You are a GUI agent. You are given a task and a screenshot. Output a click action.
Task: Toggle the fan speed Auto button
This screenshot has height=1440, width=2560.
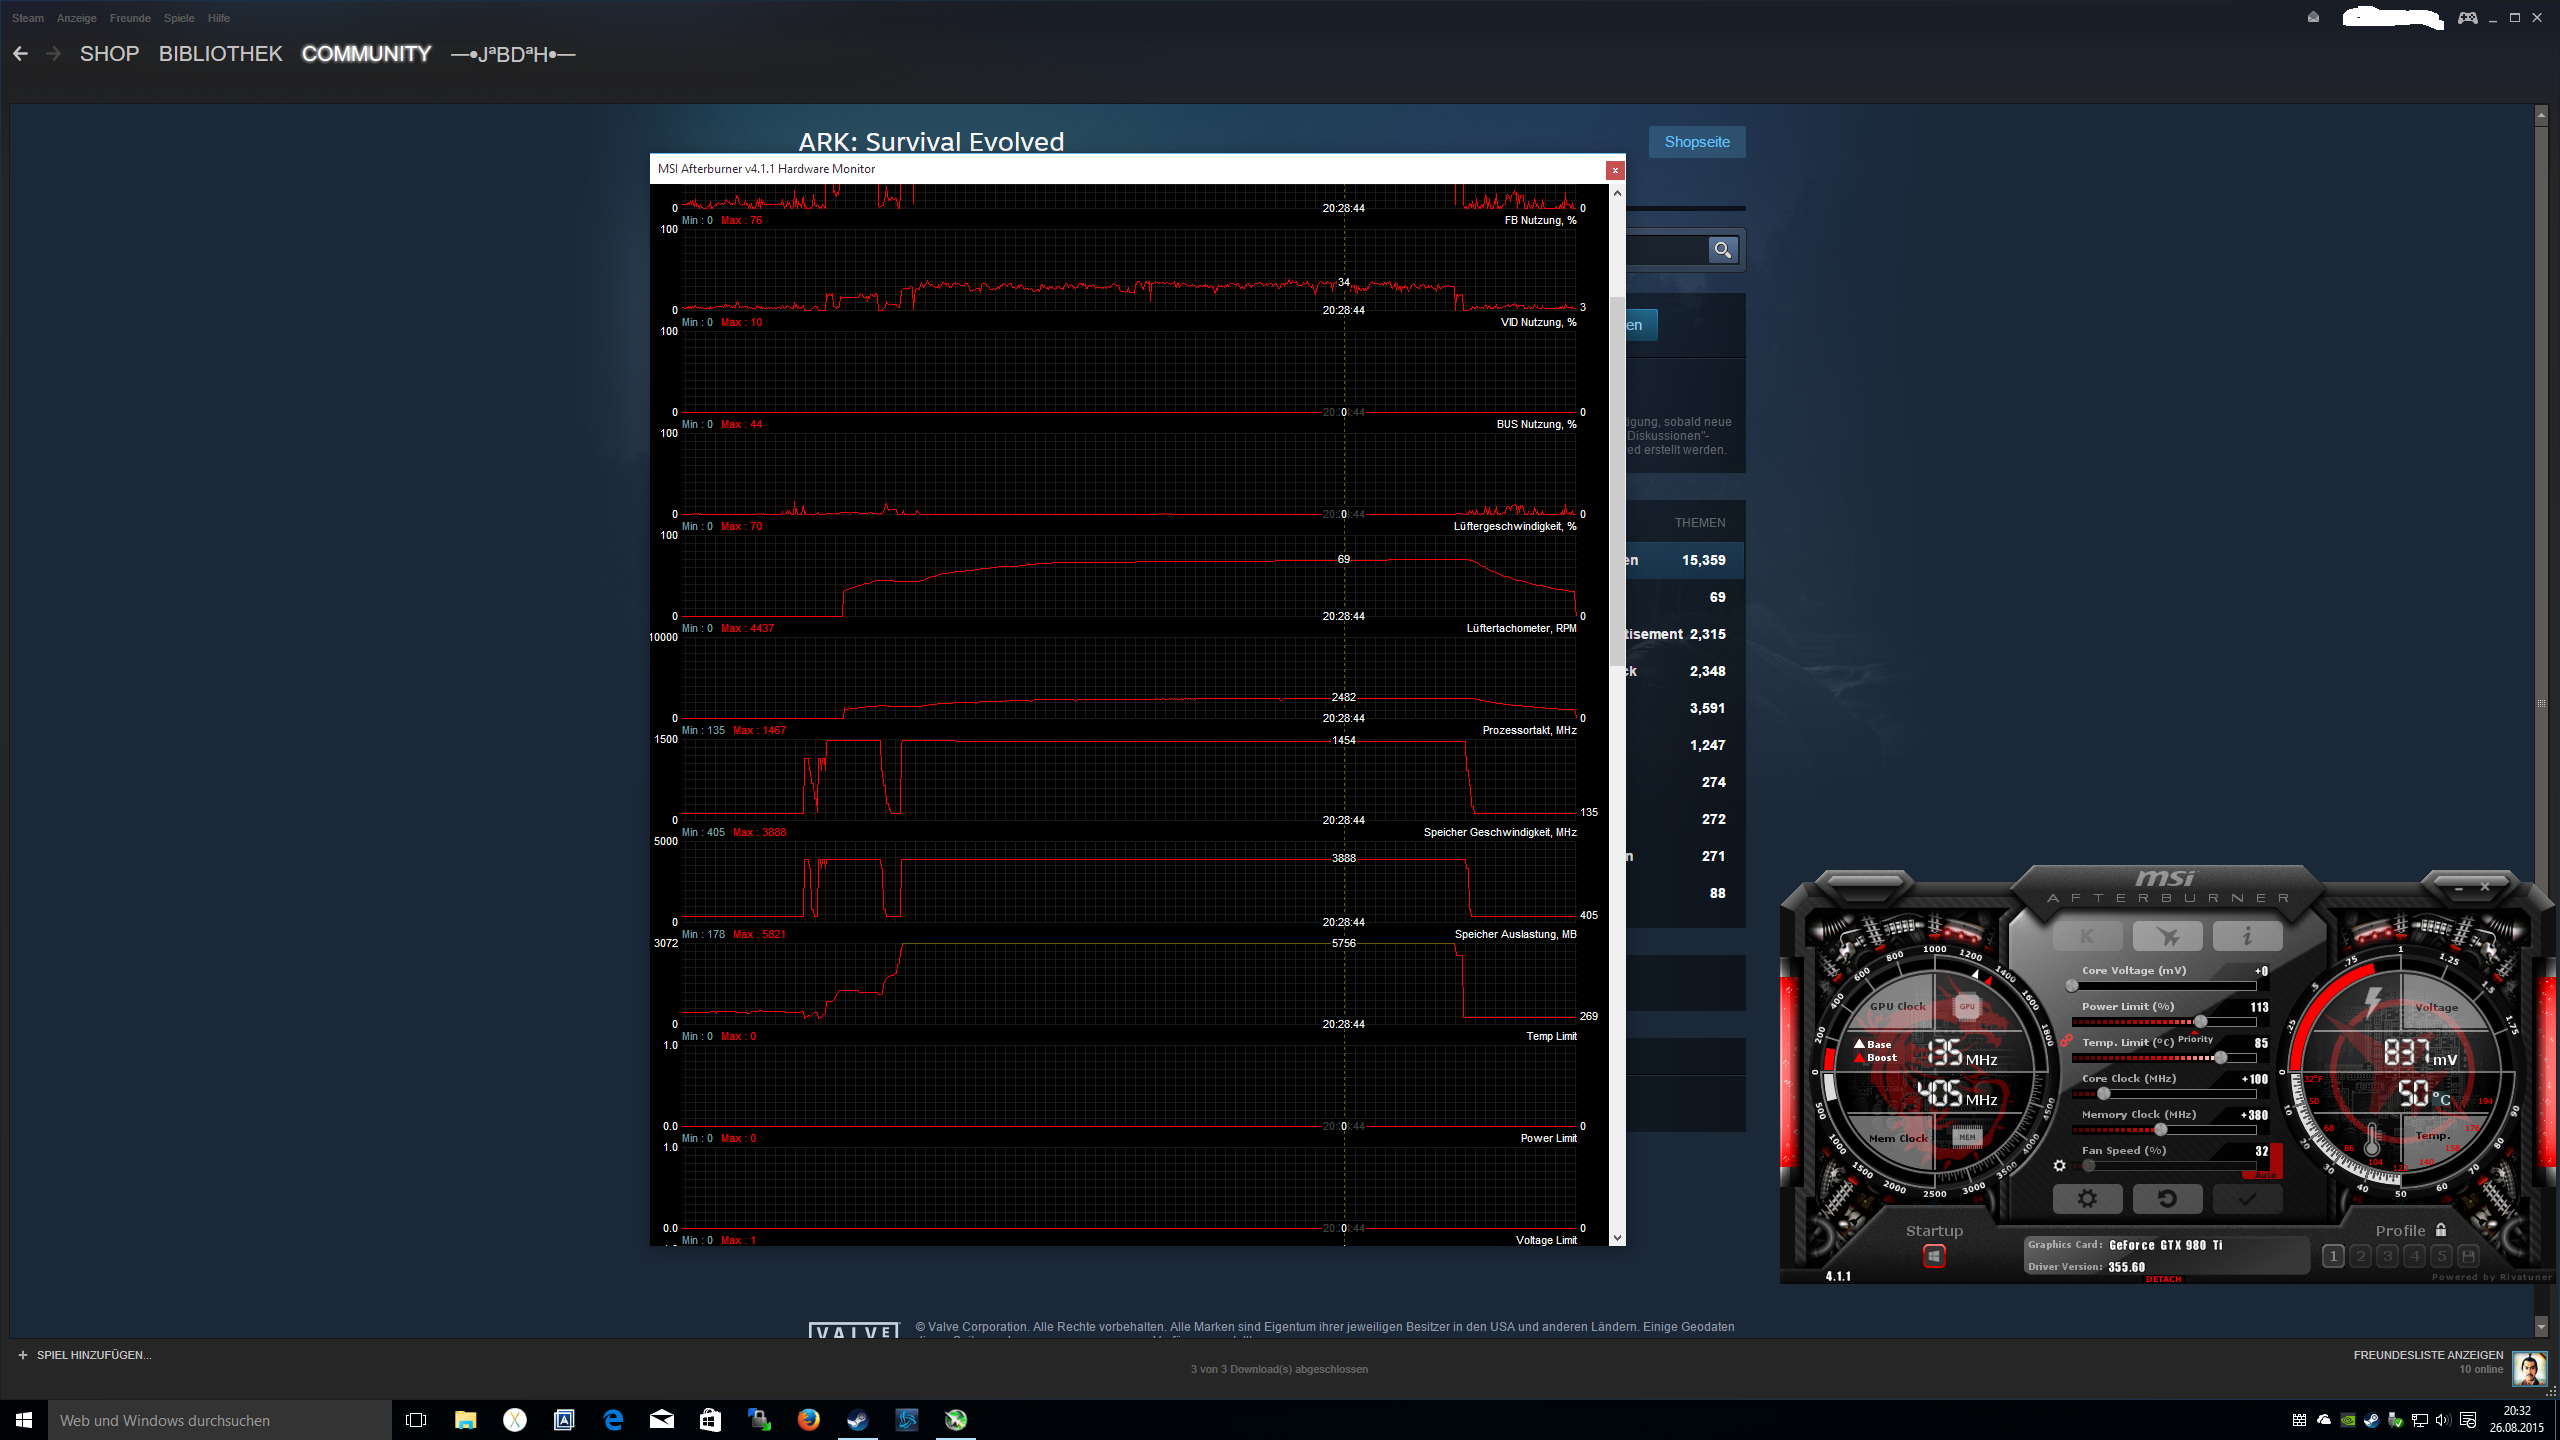(2266, 1176)
